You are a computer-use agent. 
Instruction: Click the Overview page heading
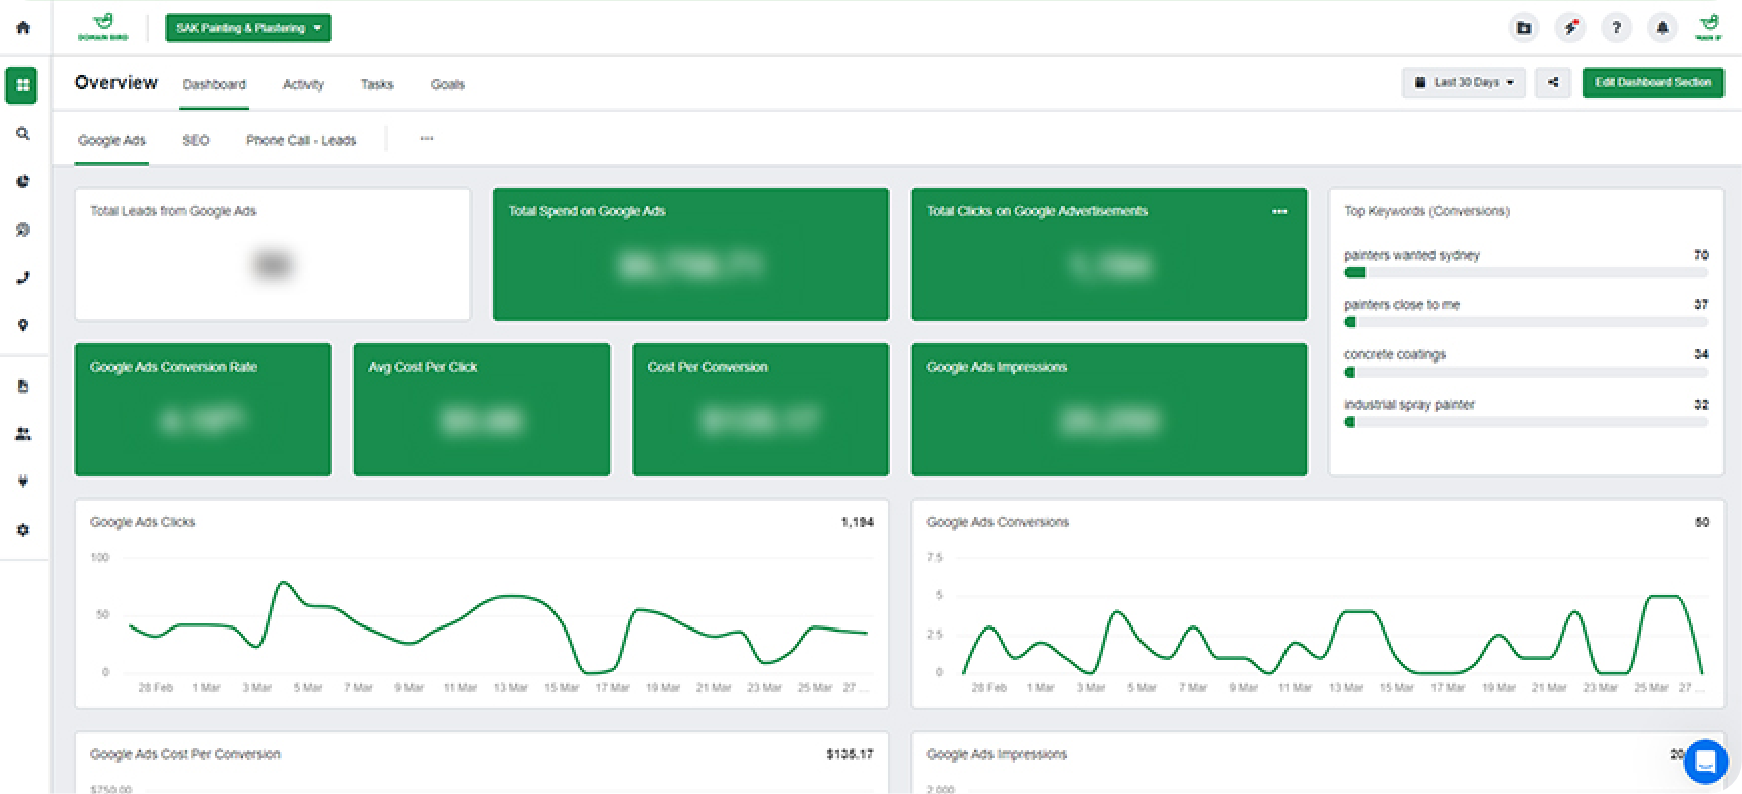click(116, 83)
